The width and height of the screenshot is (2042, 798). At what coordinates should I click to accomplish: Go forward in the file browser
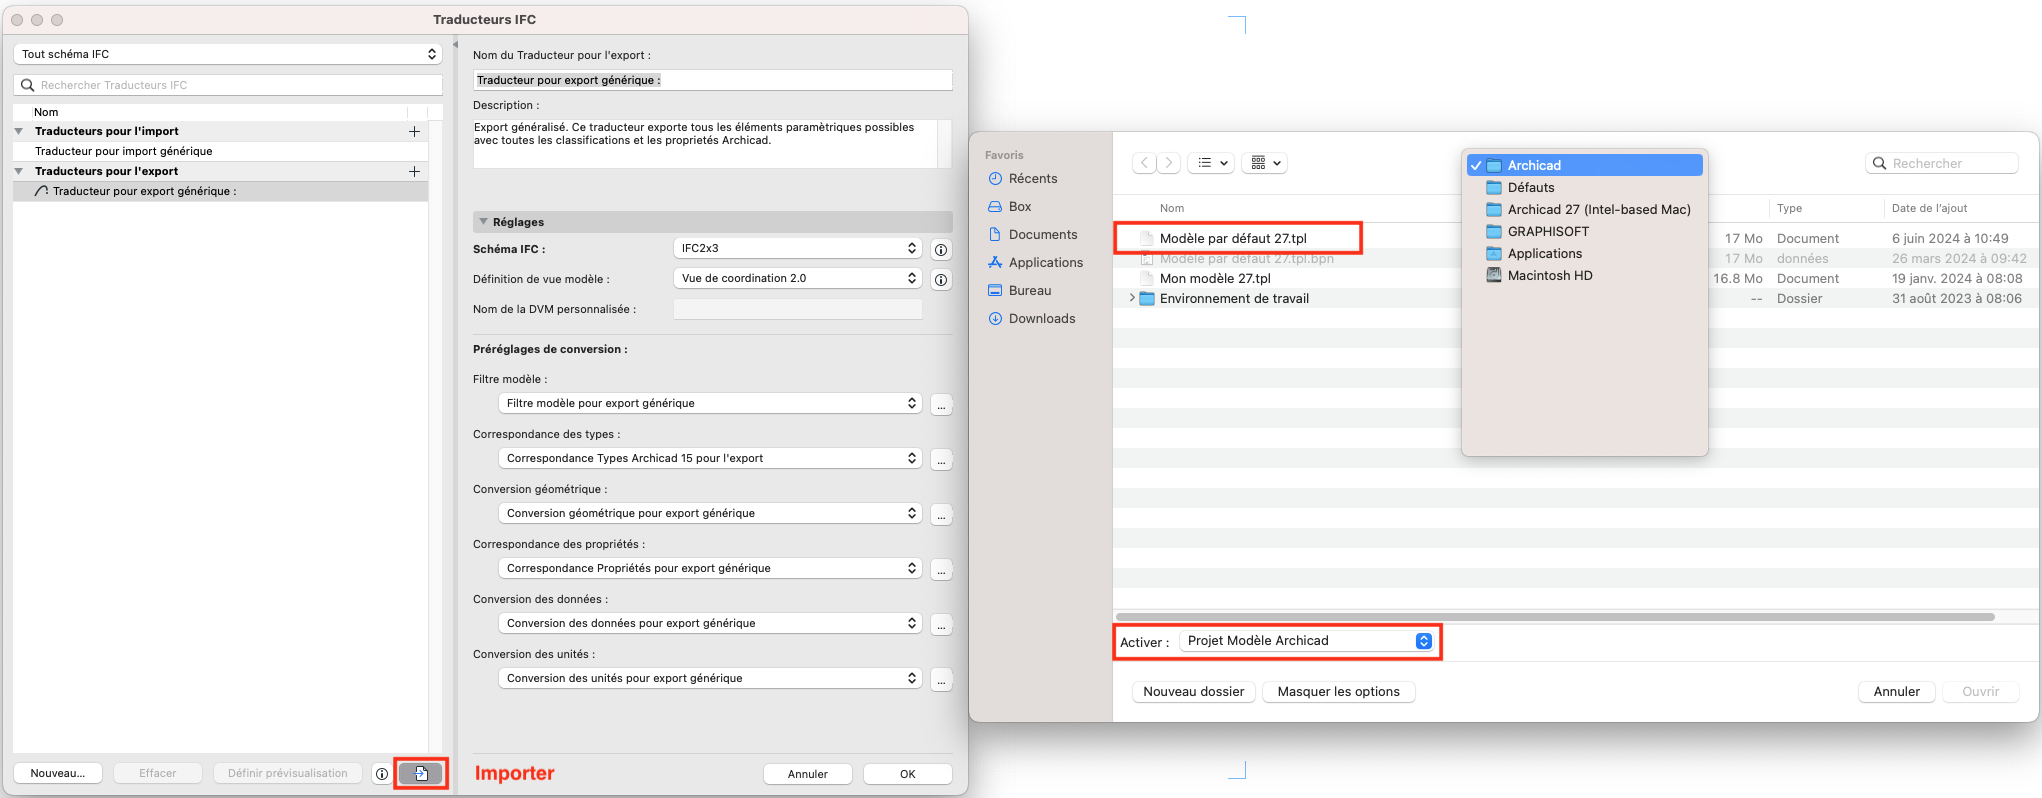(x=1169, y=163)
